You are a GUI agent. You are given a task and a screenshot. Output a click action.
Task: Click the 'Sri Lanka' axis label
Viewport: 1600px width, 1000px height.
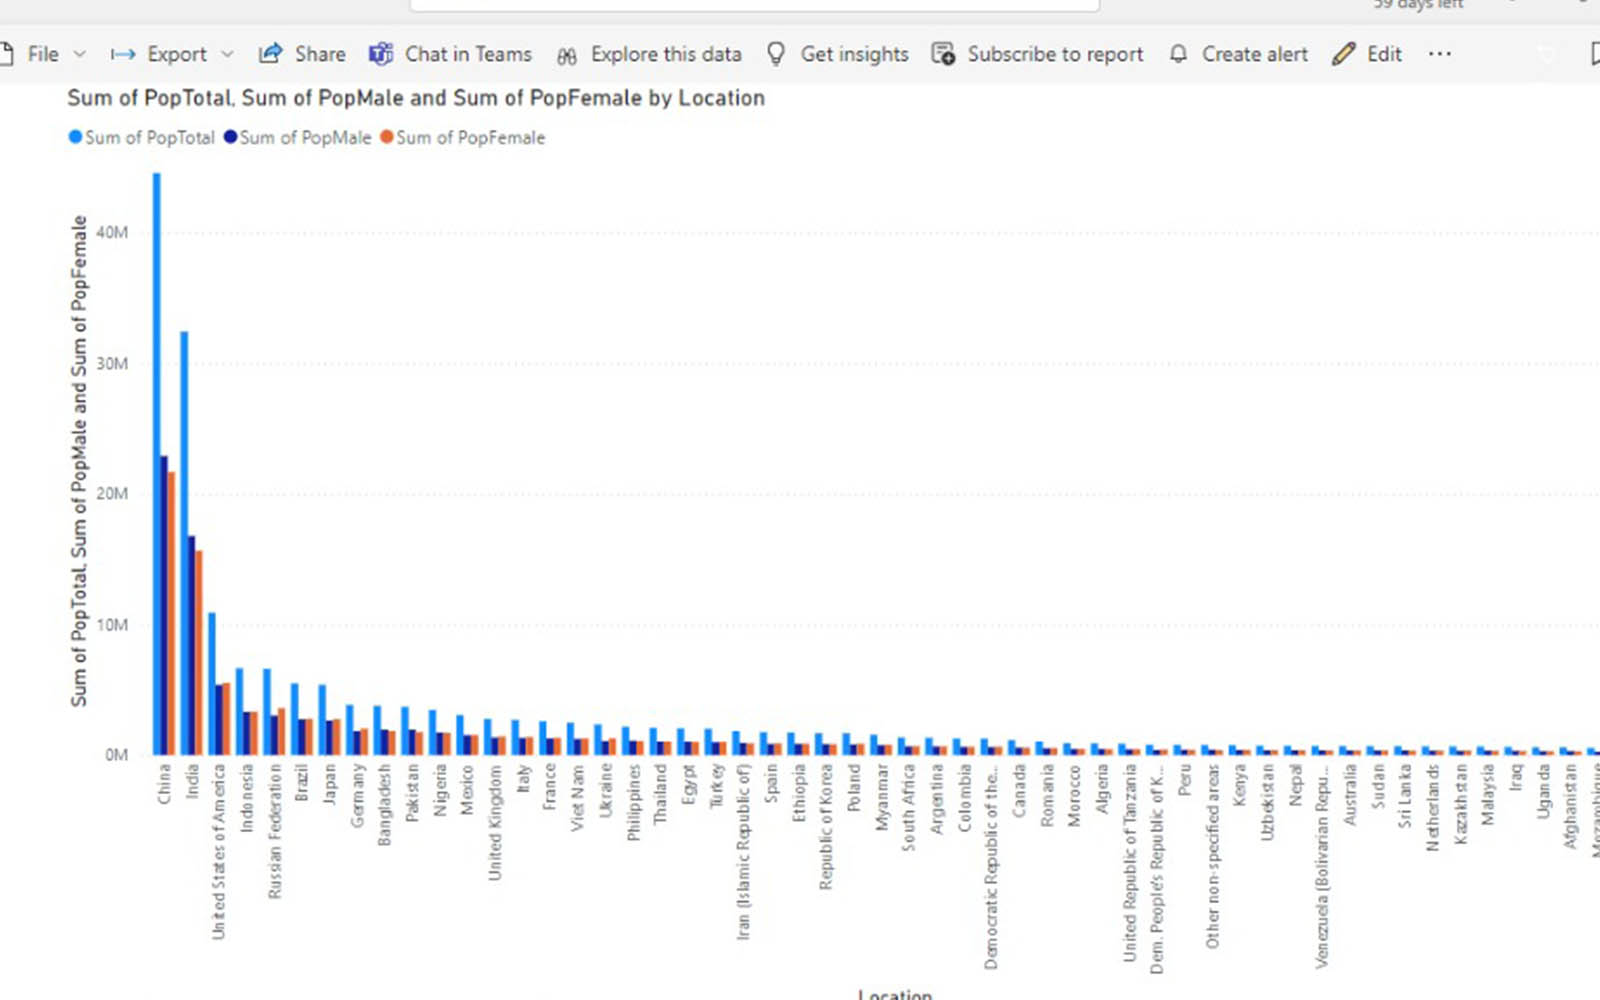(x=1406, y=796)
